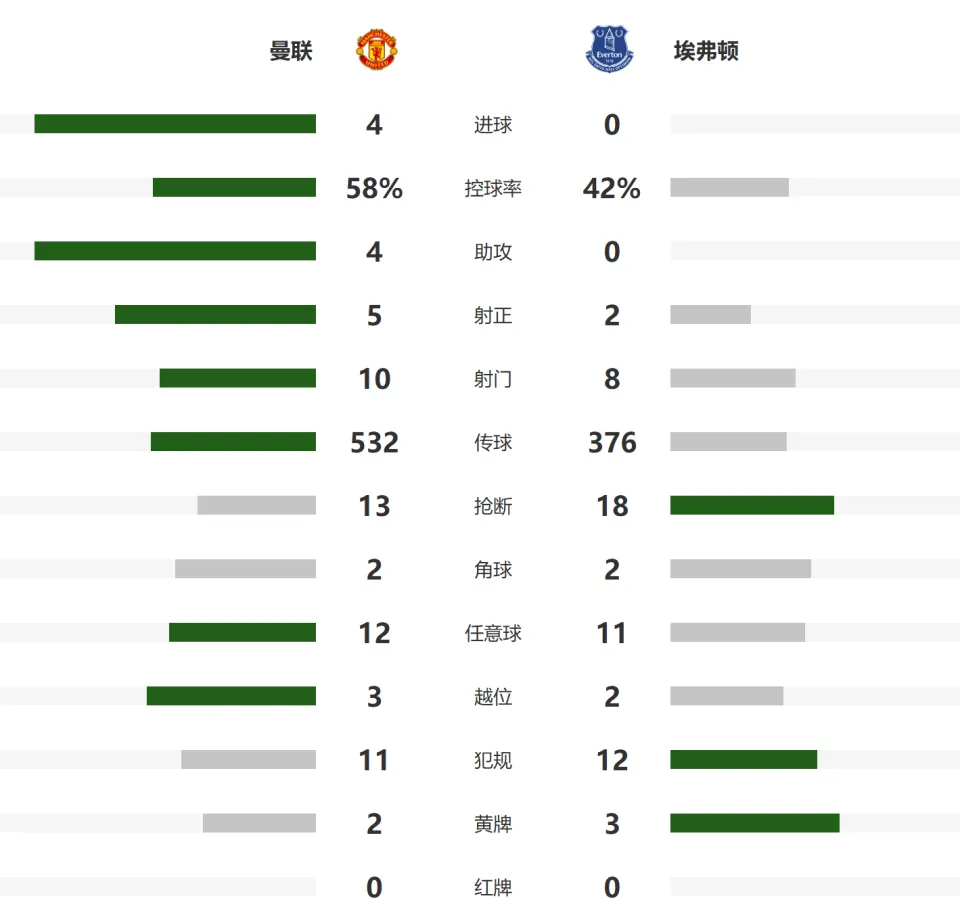Click Everton's green 黄牌 bar
This screenshot has height=915, width=960.
(x=755, y=823)
